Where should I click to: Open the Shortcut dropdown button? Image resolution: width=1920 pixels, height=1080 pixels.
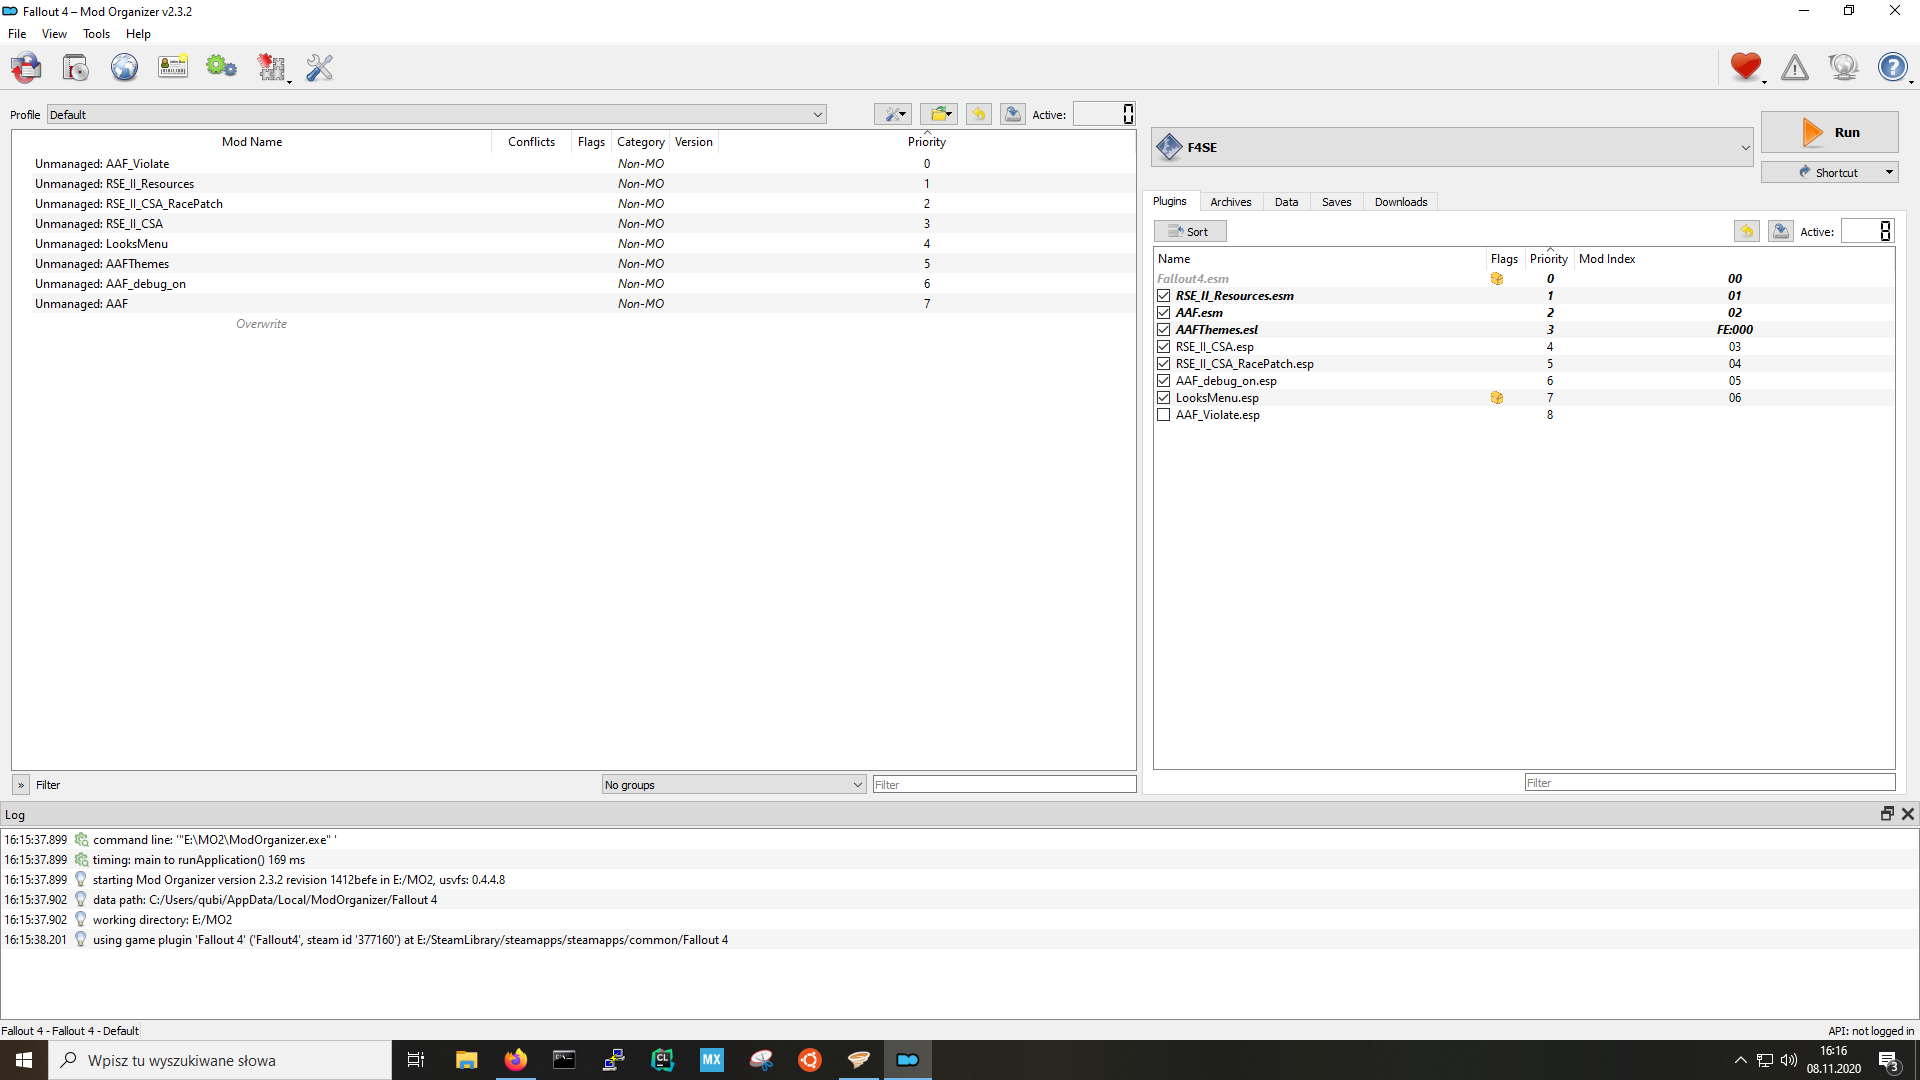click(1829, 172)
